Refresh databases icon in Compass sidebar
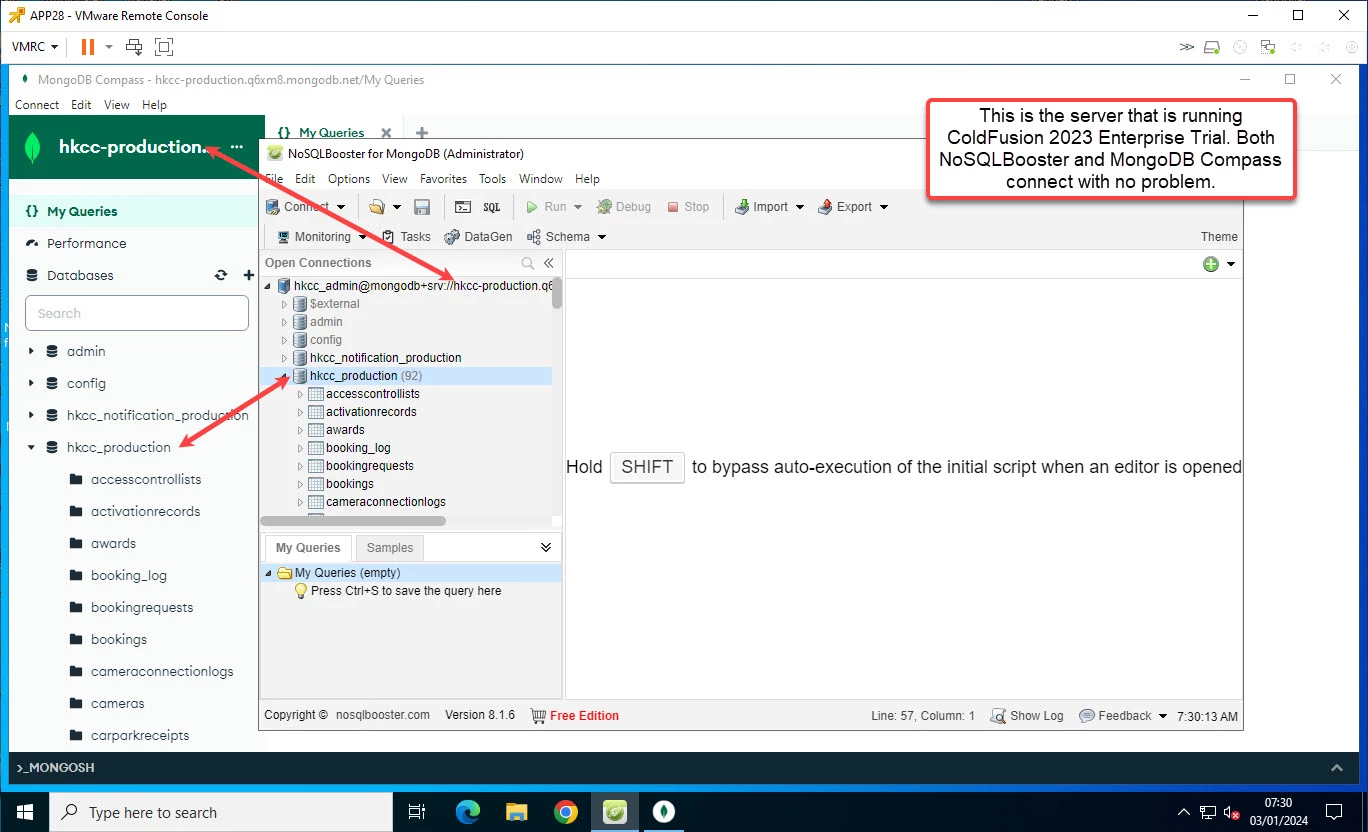Screen dimensions: 1368x832 (221, 275)
